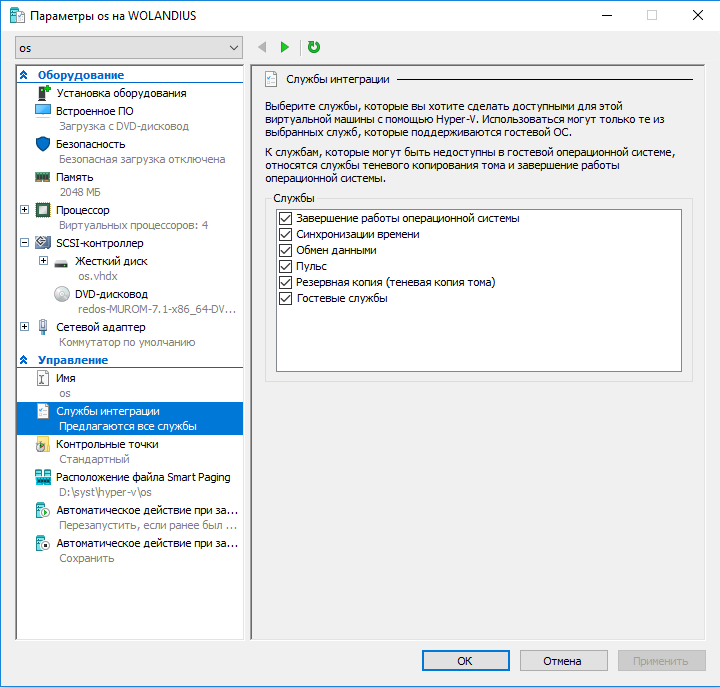Click the Отмена button

(x=562, y=661)
